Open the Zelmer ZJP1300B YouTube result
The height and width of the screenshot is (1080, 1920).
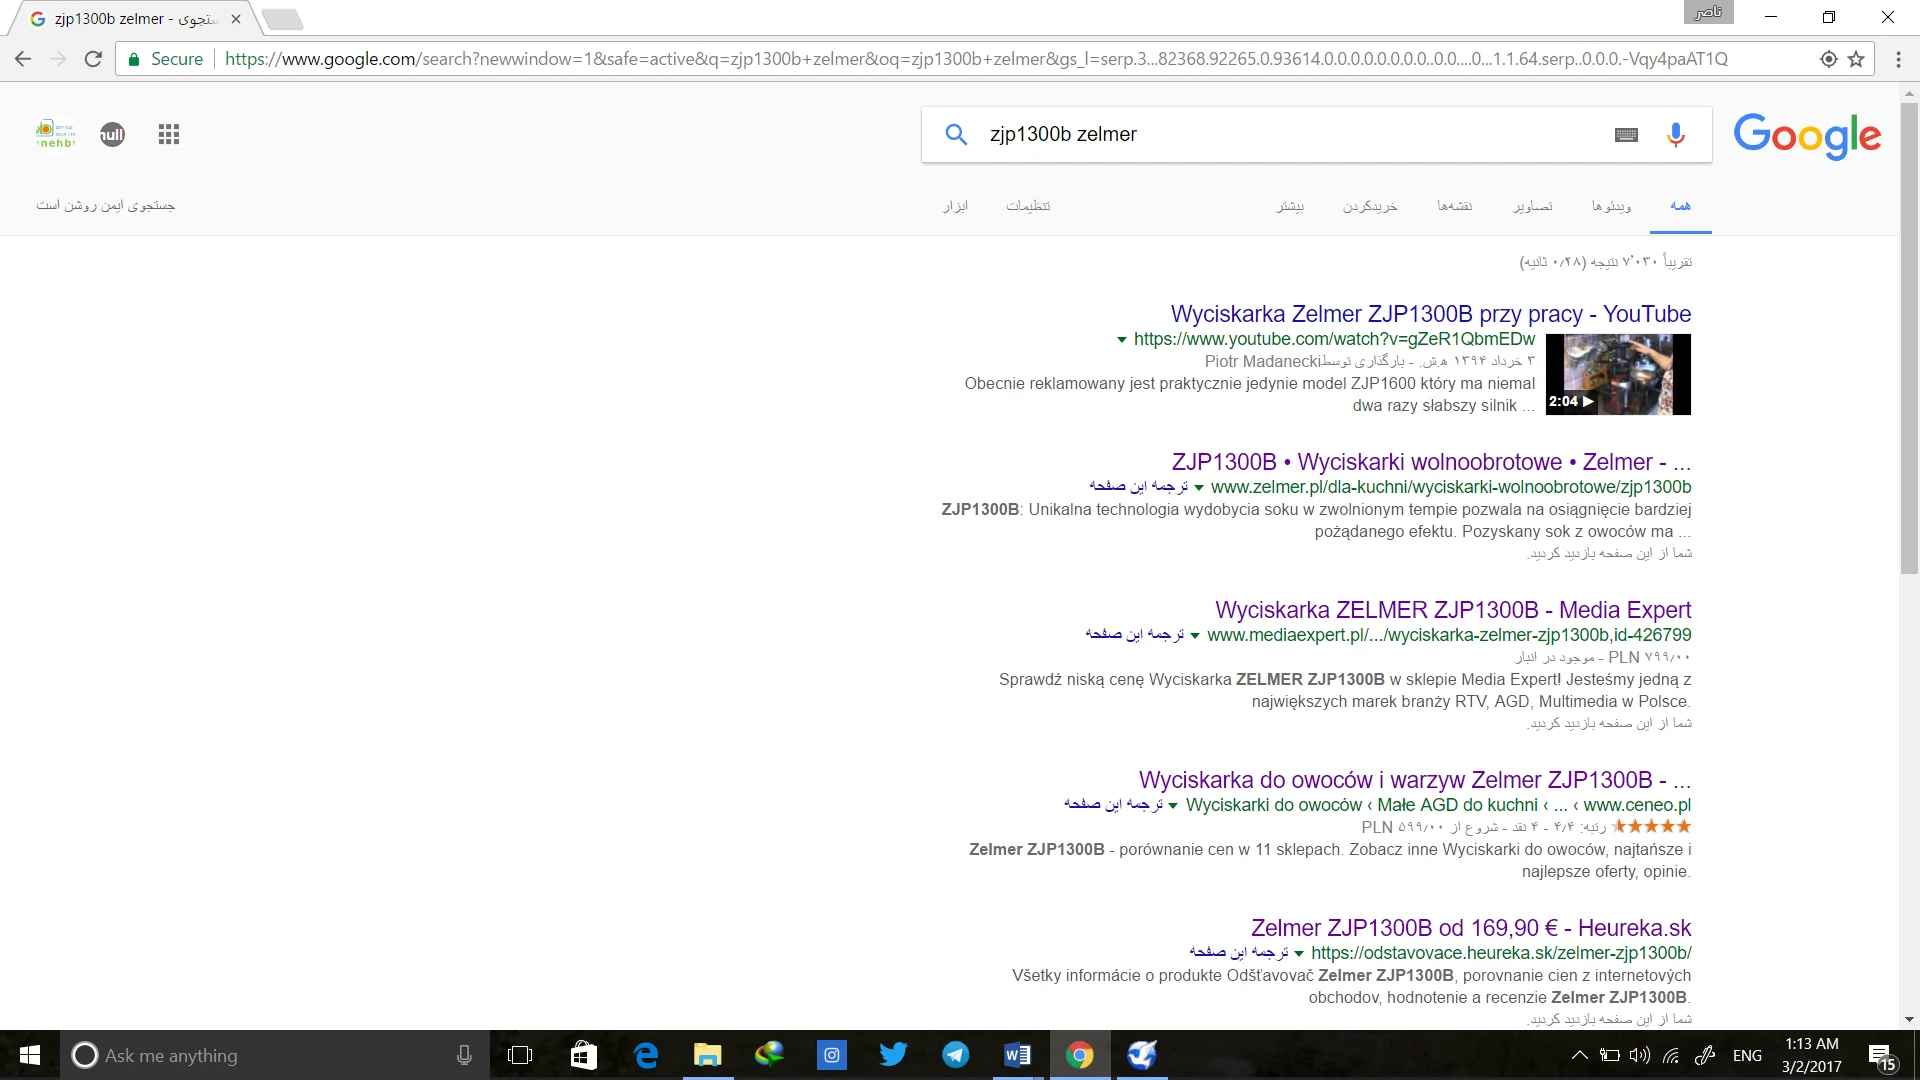(1431, 313)
